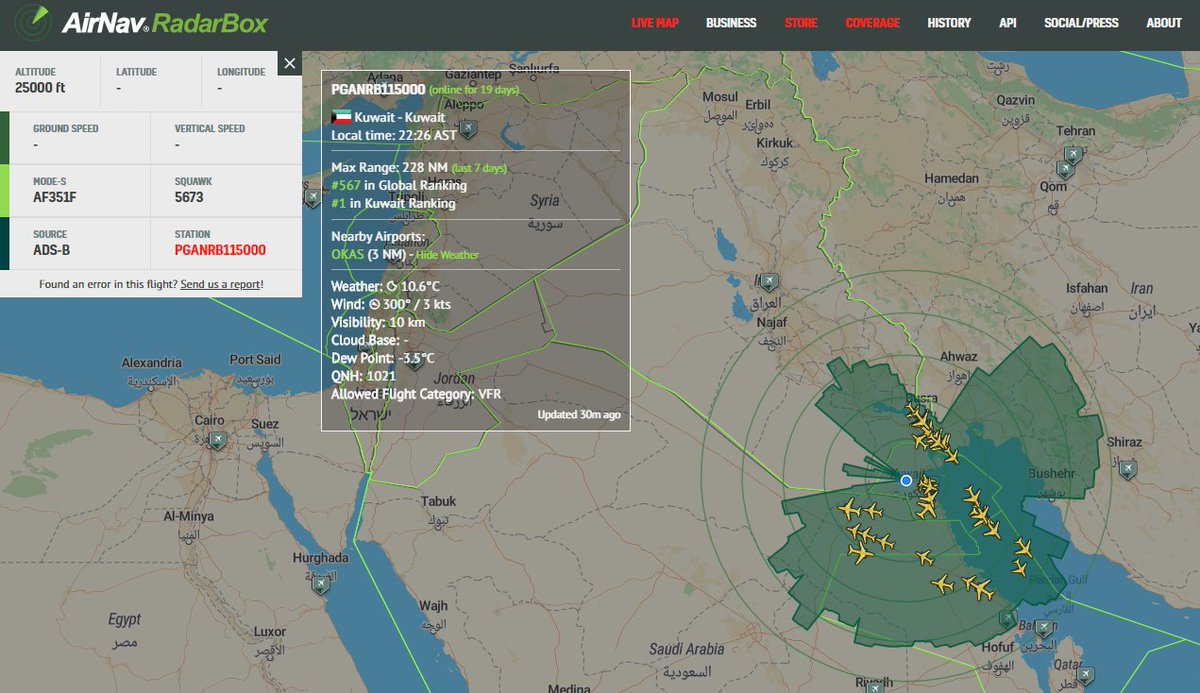
Task: Click the 'Allowed Flight Category: VFR' line
Action: pos(416,394)
